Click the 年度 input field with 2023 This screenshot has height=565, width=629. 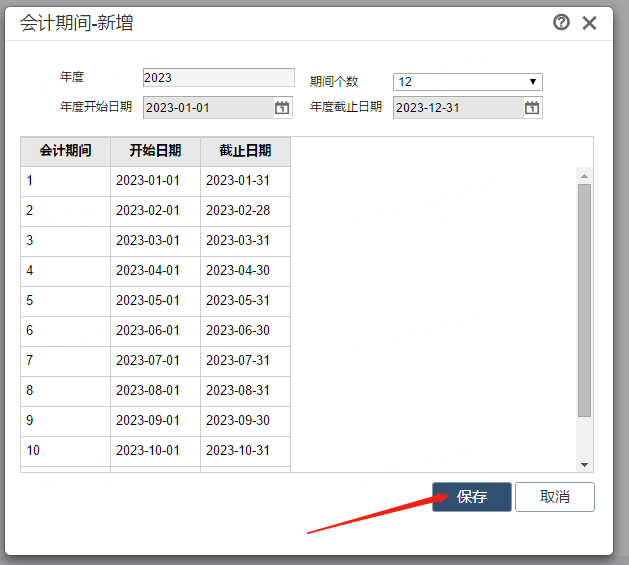click(x=219, y=77)
